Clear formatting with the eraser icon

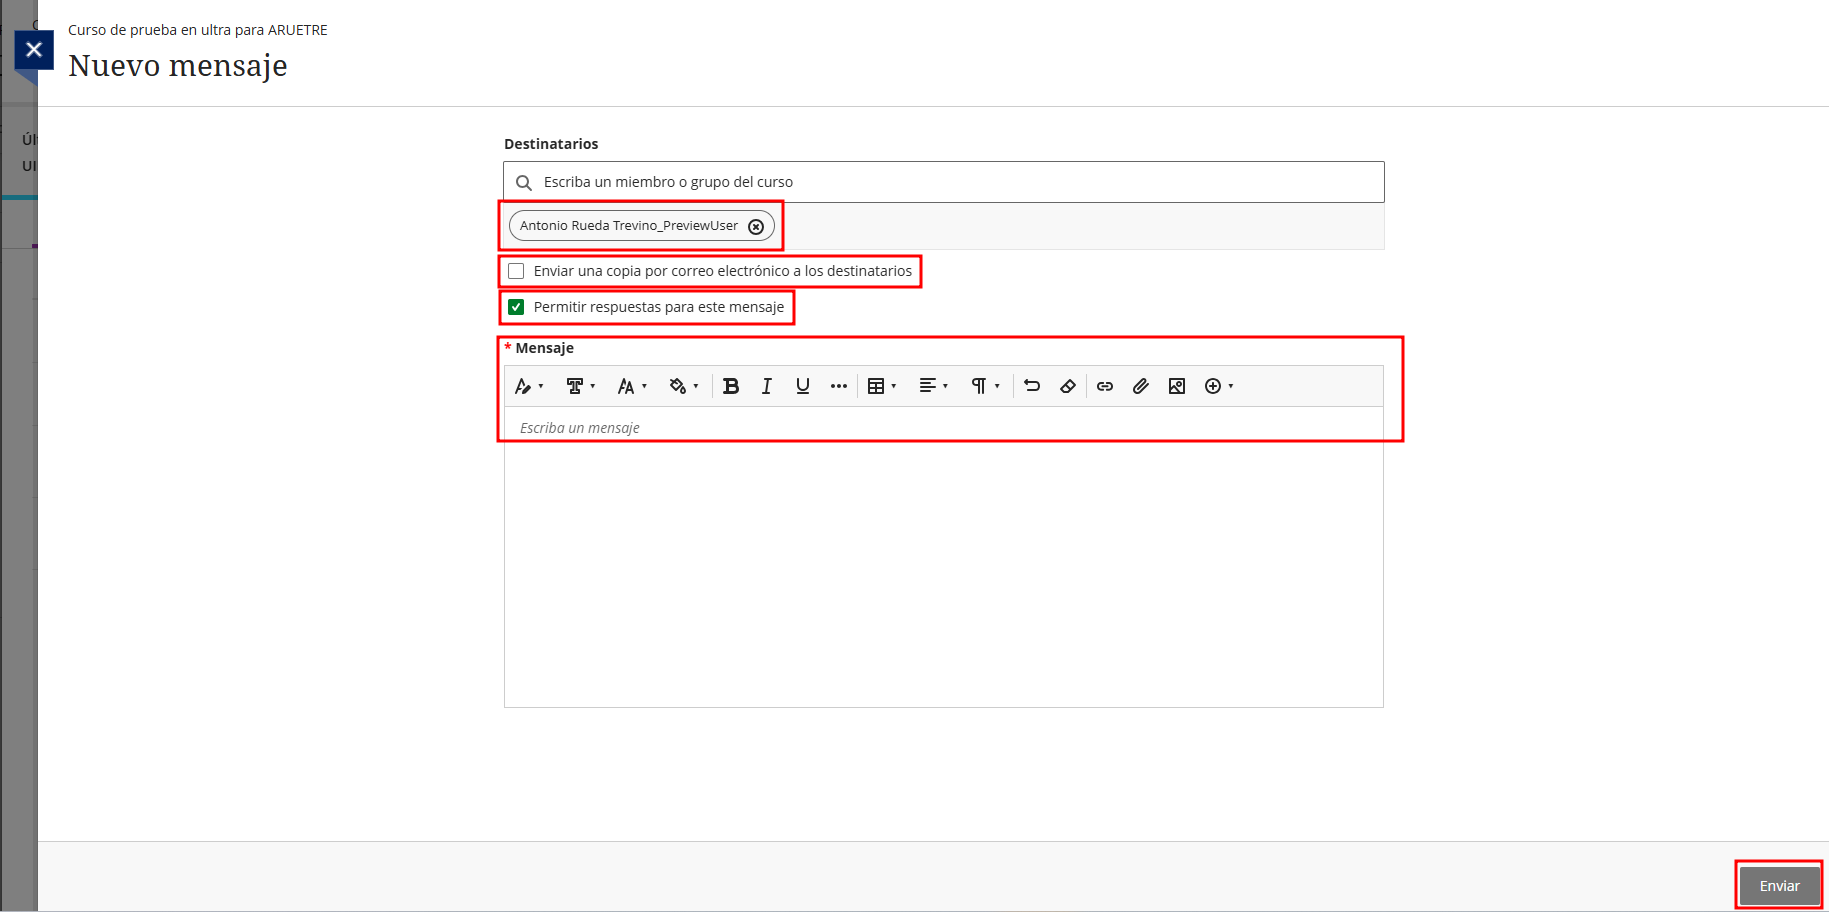pos(1068,386)
